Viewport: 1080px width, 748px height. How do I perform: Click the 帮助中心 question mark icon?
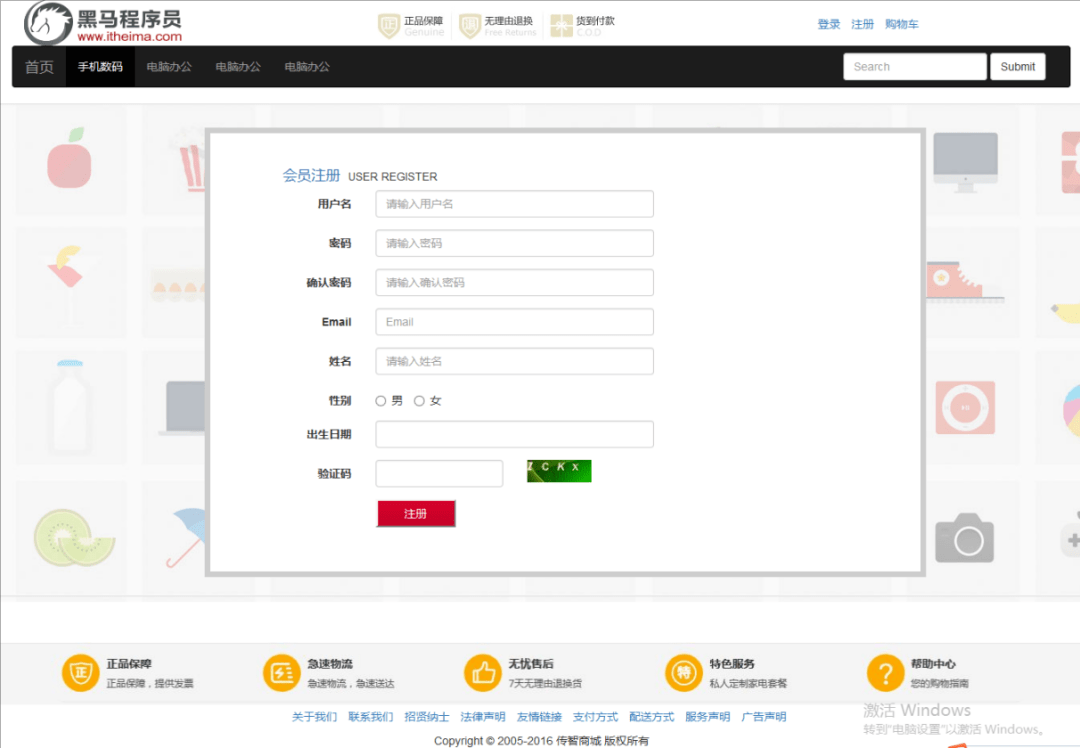point(885,673)
